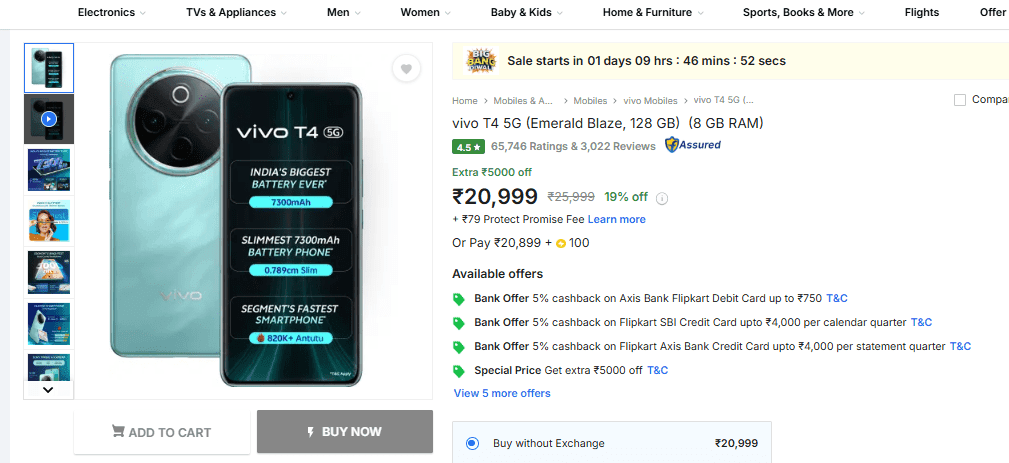Click the Big Bang sale logo
The image size is (1009, 463).
(481, 61)
